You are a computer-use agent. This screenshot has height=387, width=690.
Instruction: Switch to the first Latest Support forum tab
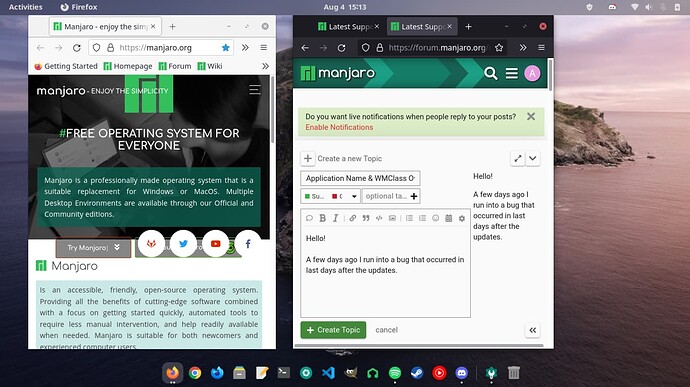click(349, 26)
